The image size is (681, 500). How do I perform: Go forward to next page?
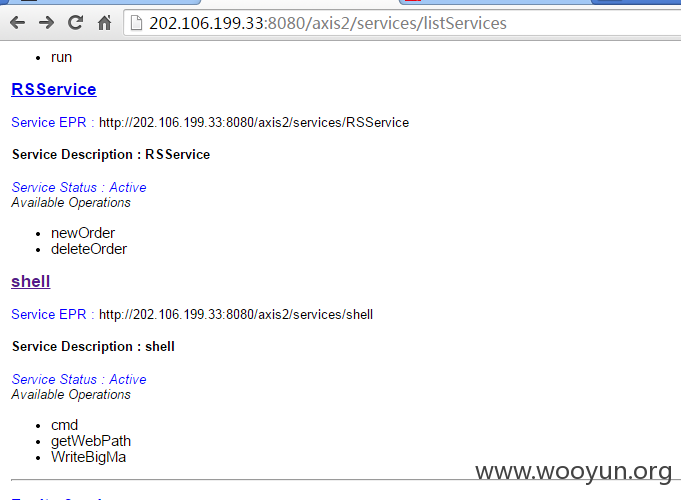click(46, 23)
